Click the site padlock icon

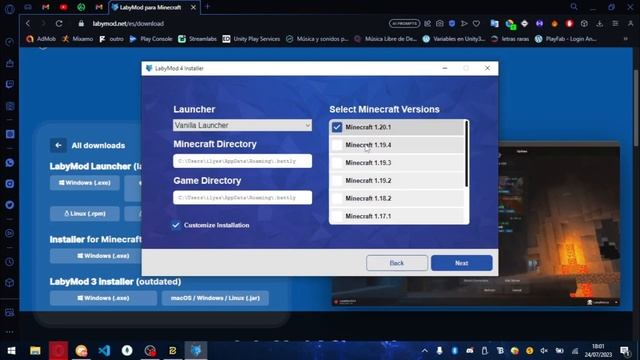click(x=81, y=24)
